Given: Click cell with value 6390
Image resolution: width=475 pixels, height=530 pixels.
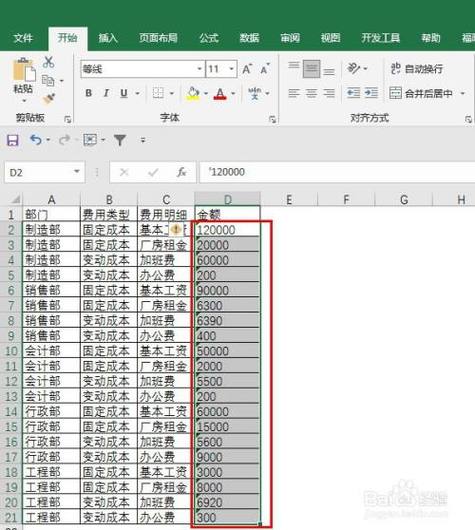Looking at the screenshot, I should coord(227,320).
